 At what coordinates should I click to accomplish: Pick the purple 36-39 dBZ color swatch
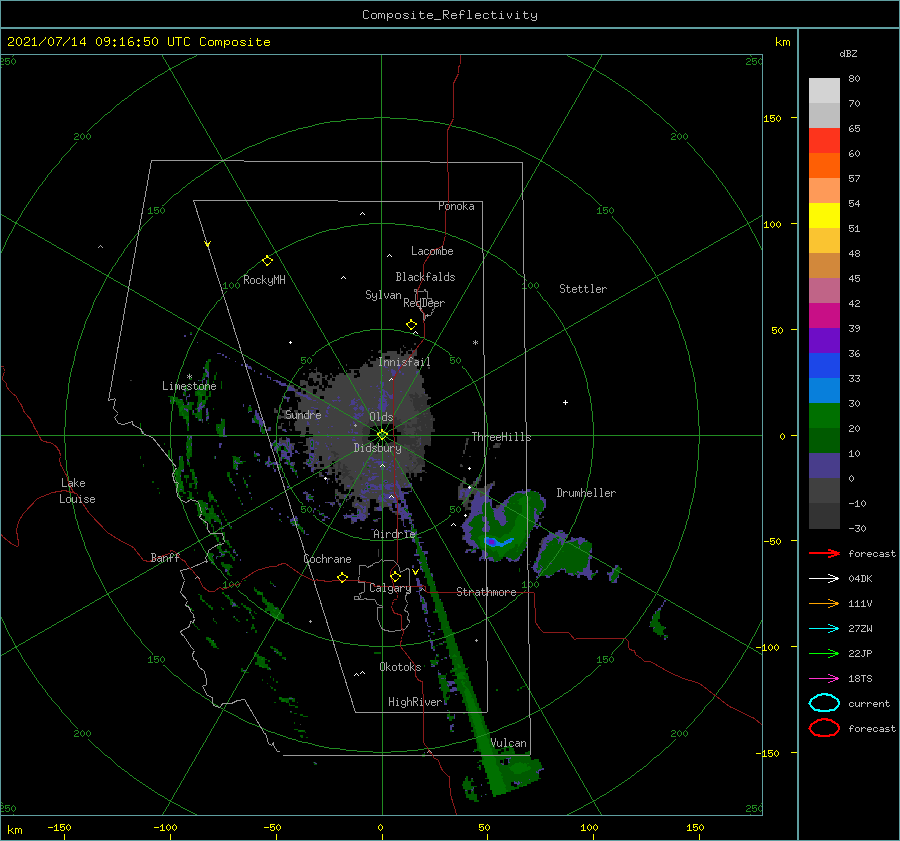pyautogui.click(x=824, y=340)
